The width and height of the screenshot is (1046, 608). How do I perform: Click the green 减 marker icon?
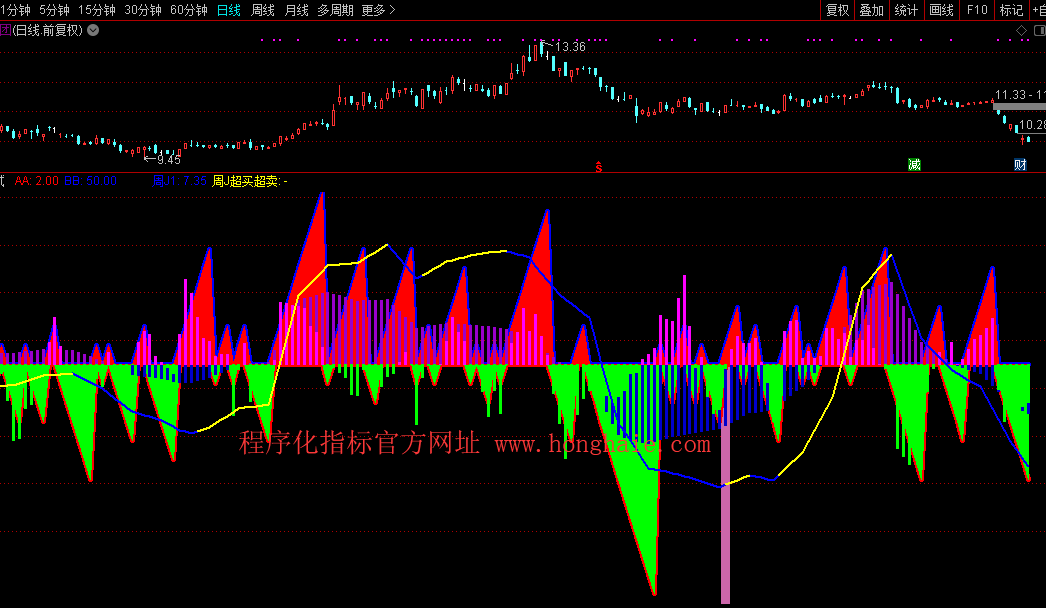tap(914, 165)
